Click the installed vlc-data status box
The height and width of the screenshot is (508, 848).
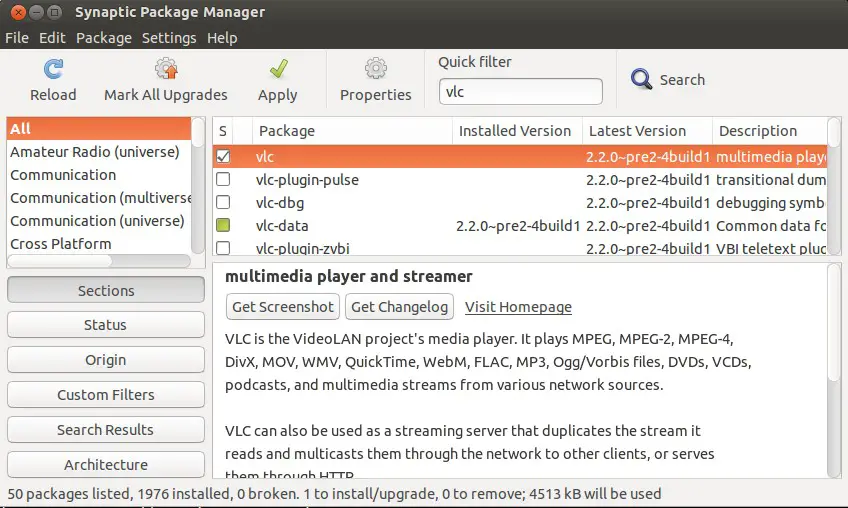click(x=223, y=225)
